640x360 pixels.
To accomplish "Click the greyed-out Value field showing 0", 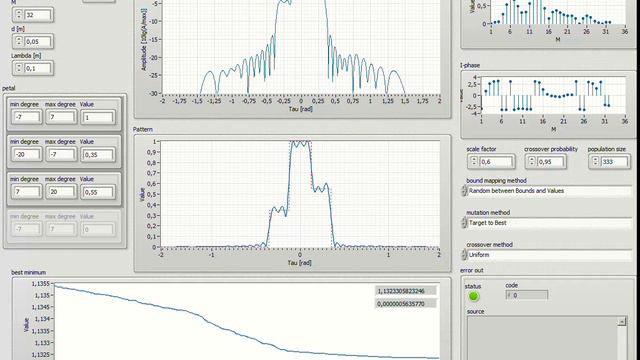I will (x=98, y=229).
